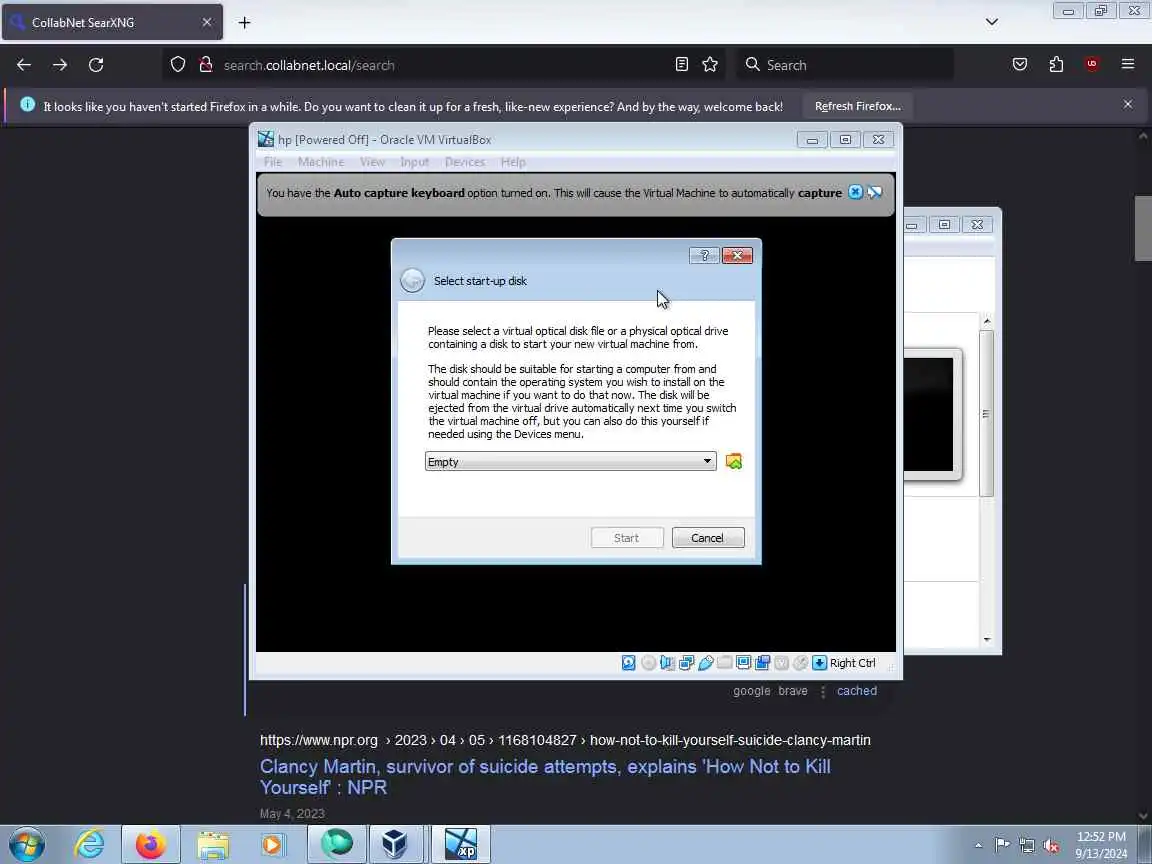Viewport: 1152px width, 864px height.
Task: Click the audio indicator in VM status bar
Action: [x=667, y=663]
